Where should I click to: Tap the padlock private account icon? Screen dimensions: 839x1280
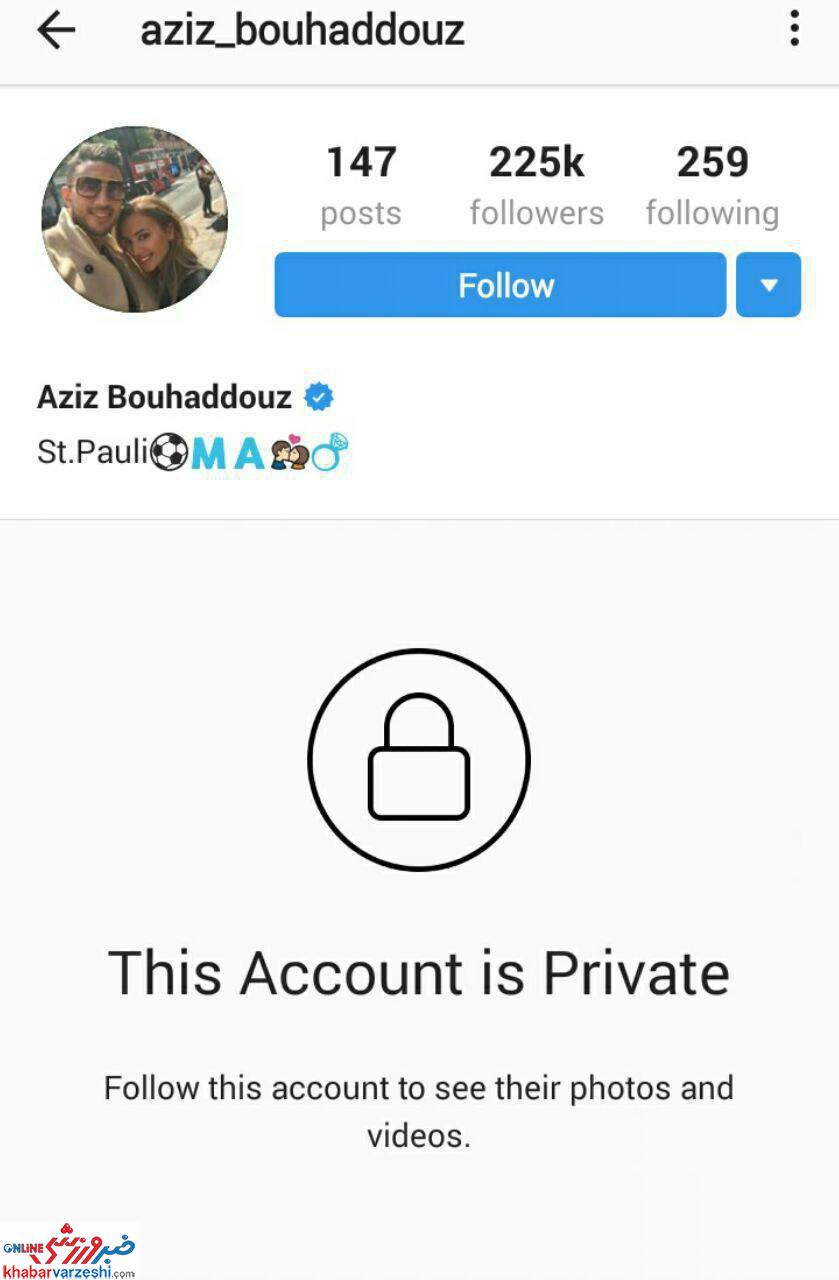(418, 759)
